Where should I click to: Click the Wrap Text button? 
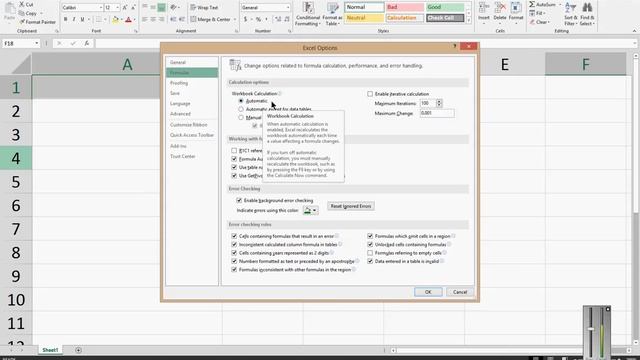tap(204, 7)
